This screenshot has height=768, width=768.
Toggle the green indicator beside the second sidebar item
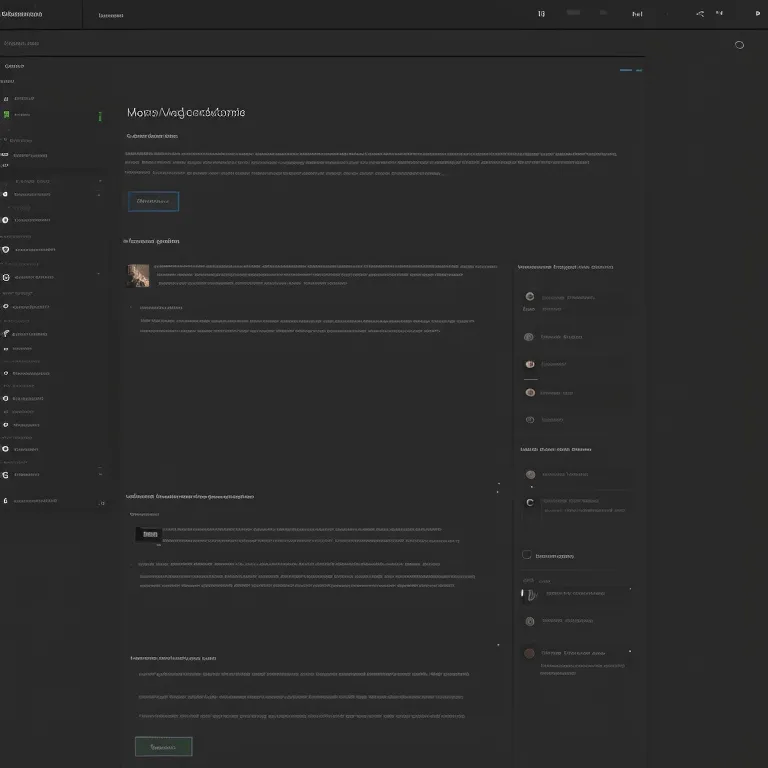[x=100, y=117]
